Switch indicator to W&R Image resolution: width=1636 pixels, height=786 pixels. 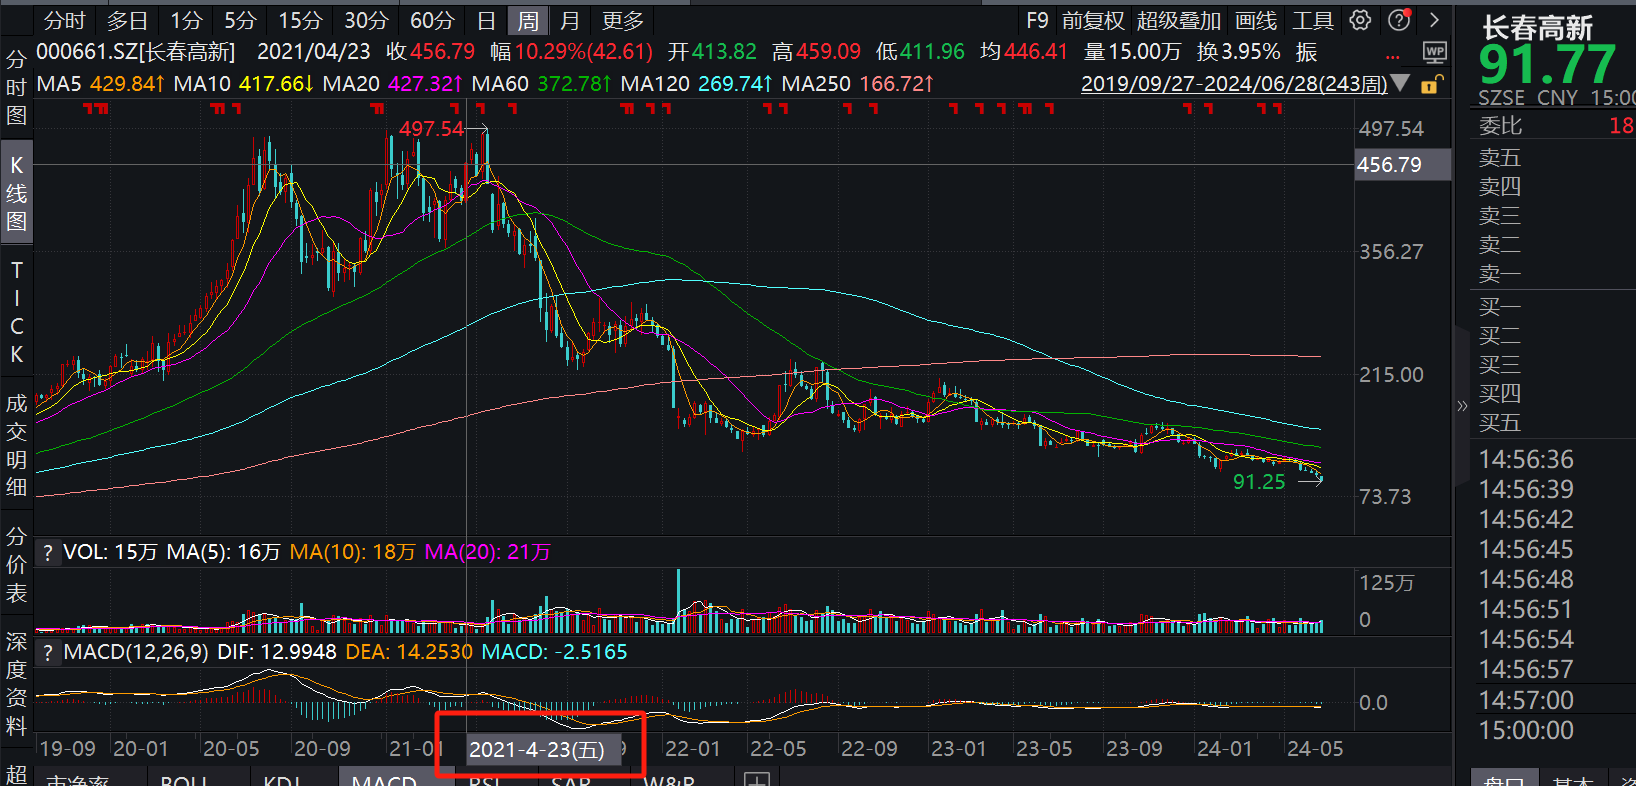pos(669,780)
